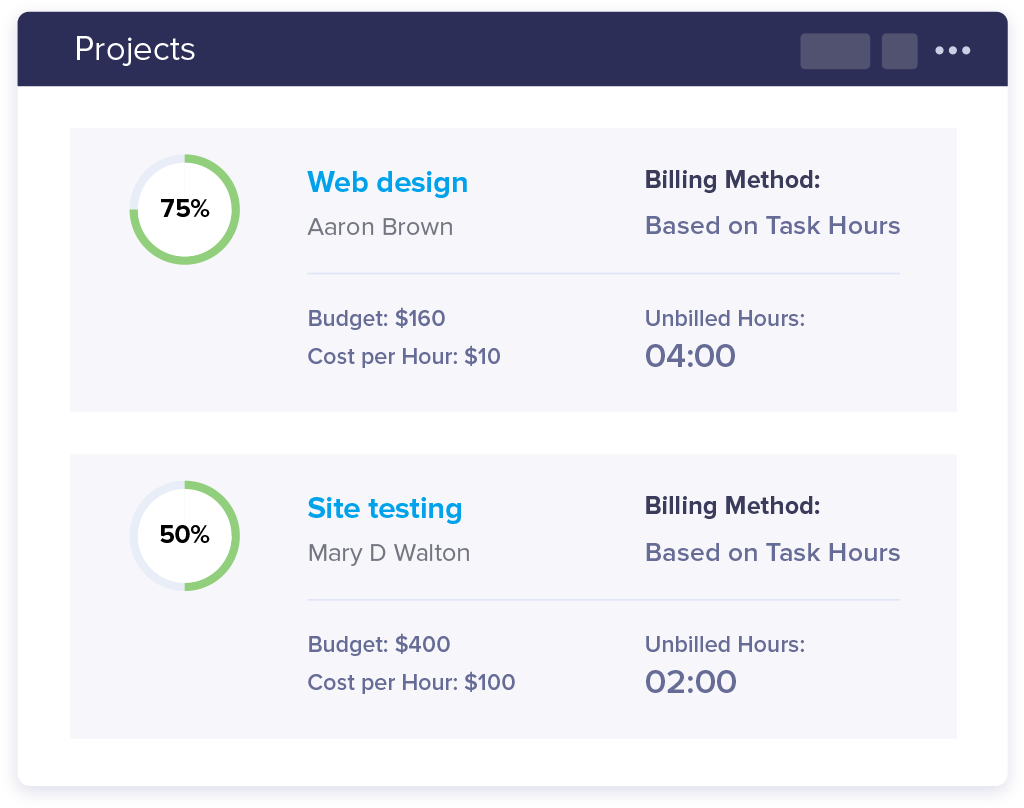Open the Site testing project
1024x808 pixels.
click(384, 509)
